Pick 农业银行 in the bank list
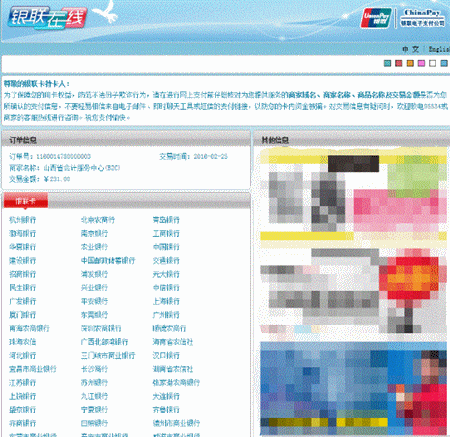The width and height of the screenshot is (450, 437). tap(94, 247)
